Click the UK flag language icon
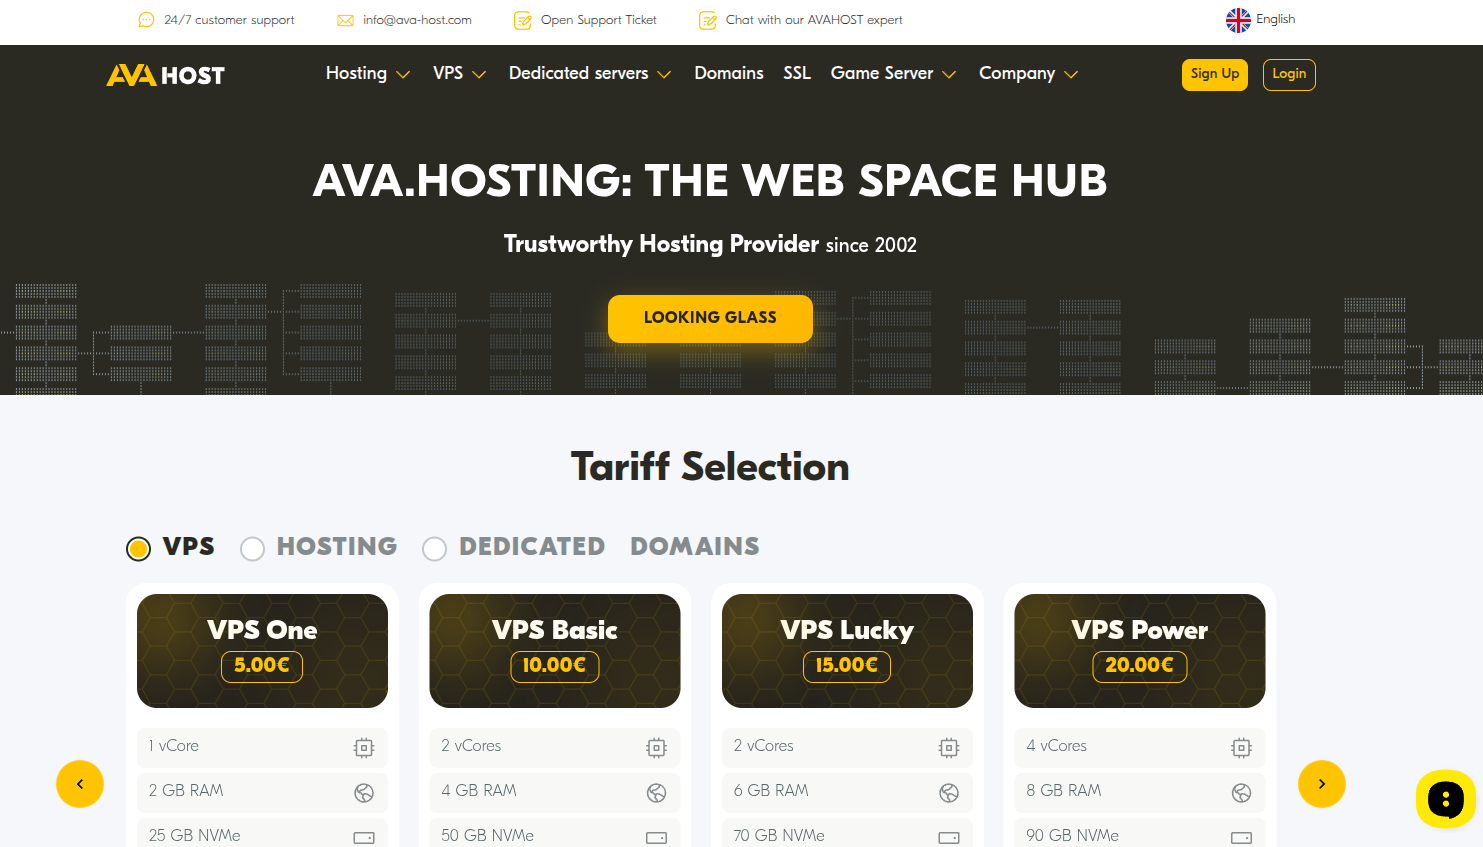The image size is (1483, 847). pyautogui.click(x=1238, y=20)
